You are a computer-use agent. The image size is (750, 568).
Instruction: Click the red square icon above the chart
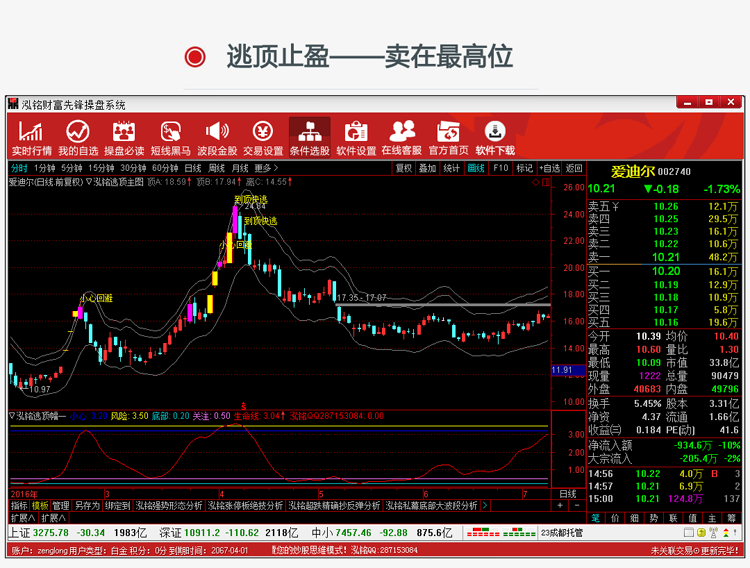[546, 182]
